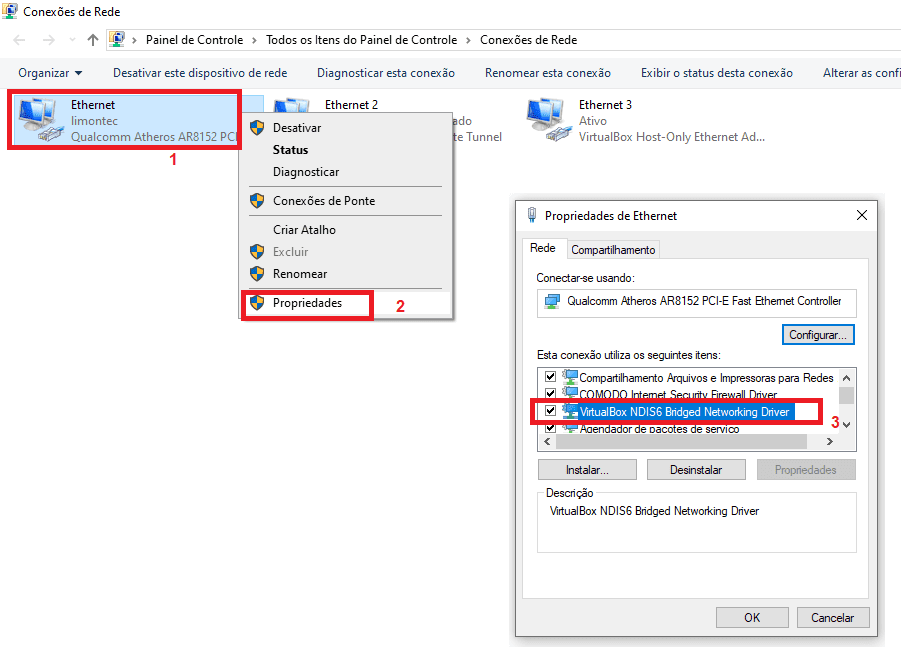Viewport: 901px width, 655px height.
Task: Choose Desativar in context menu
Action: 345,128
